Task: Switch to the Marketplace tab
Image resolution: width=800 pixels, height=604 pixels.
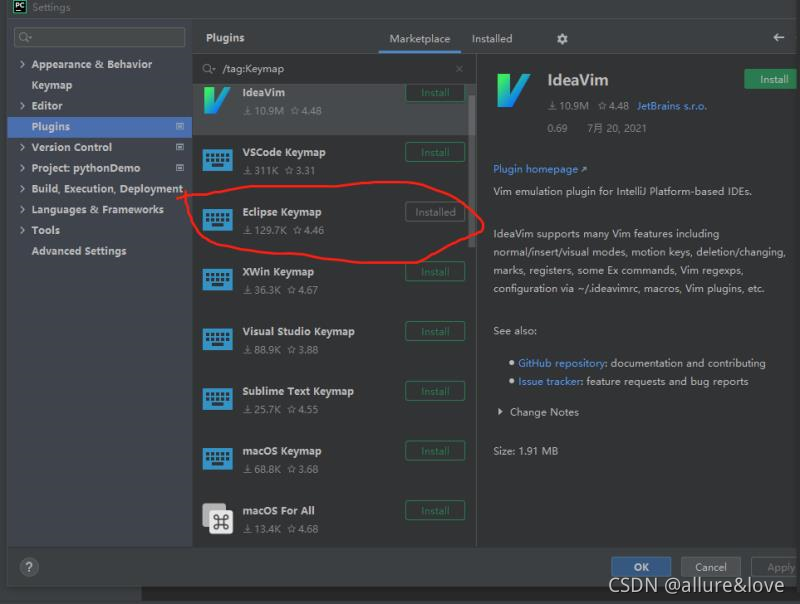Action: pos(419,39)
